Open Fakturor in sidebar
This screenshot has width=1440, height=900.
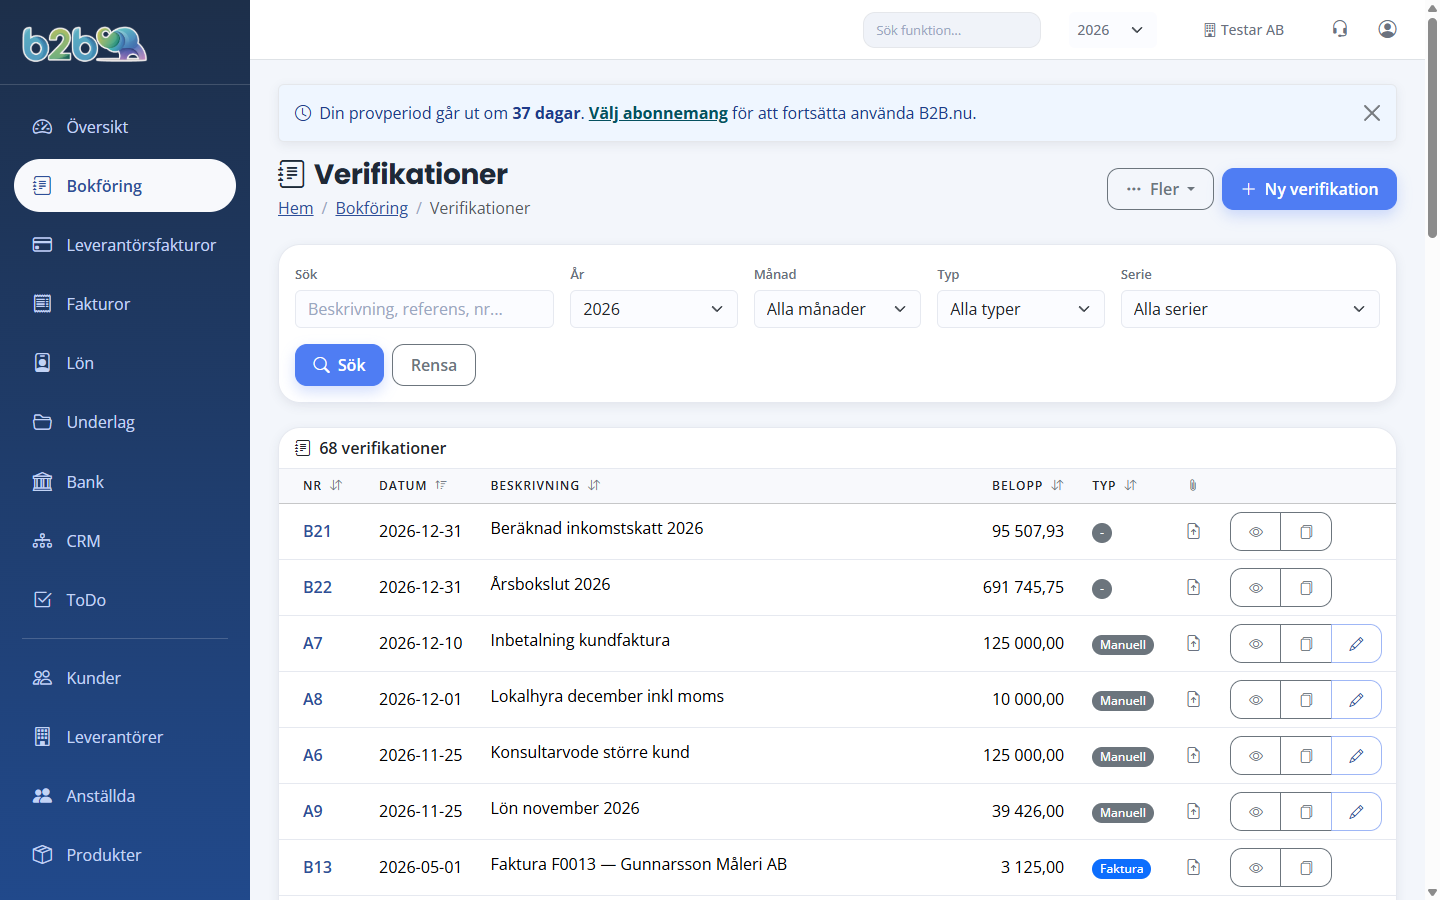pos(125,304)
